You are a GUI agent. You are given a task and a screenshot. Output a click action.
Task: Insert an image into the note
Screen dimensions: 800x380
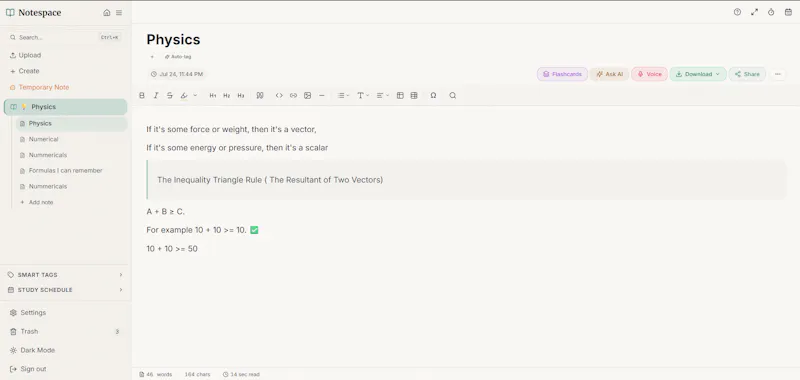click(308, 95)
